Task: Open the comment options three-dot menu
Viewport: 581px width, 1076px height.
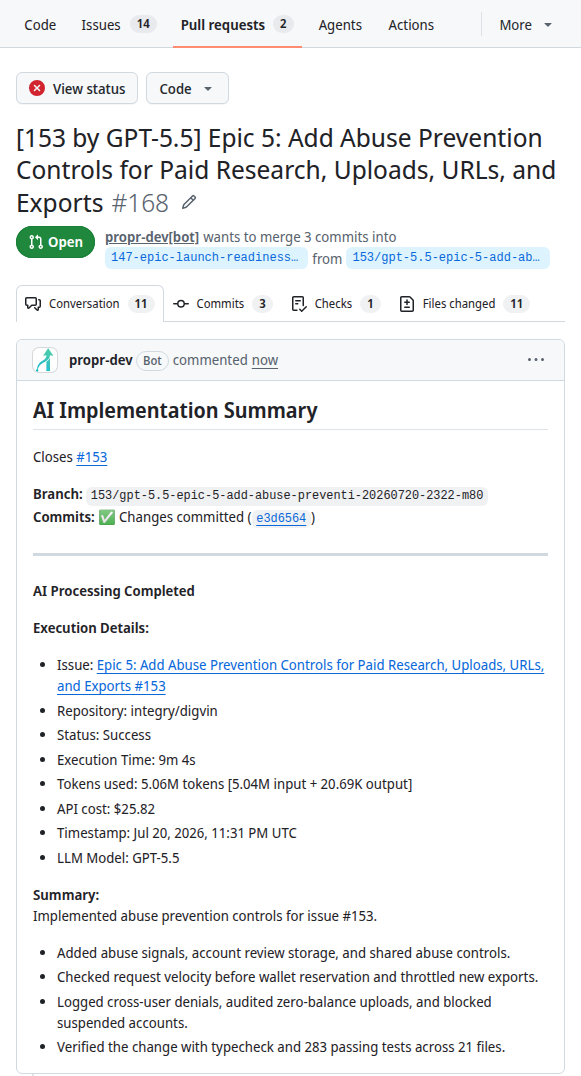Action: pyautogui.click(x=536, y=360)
